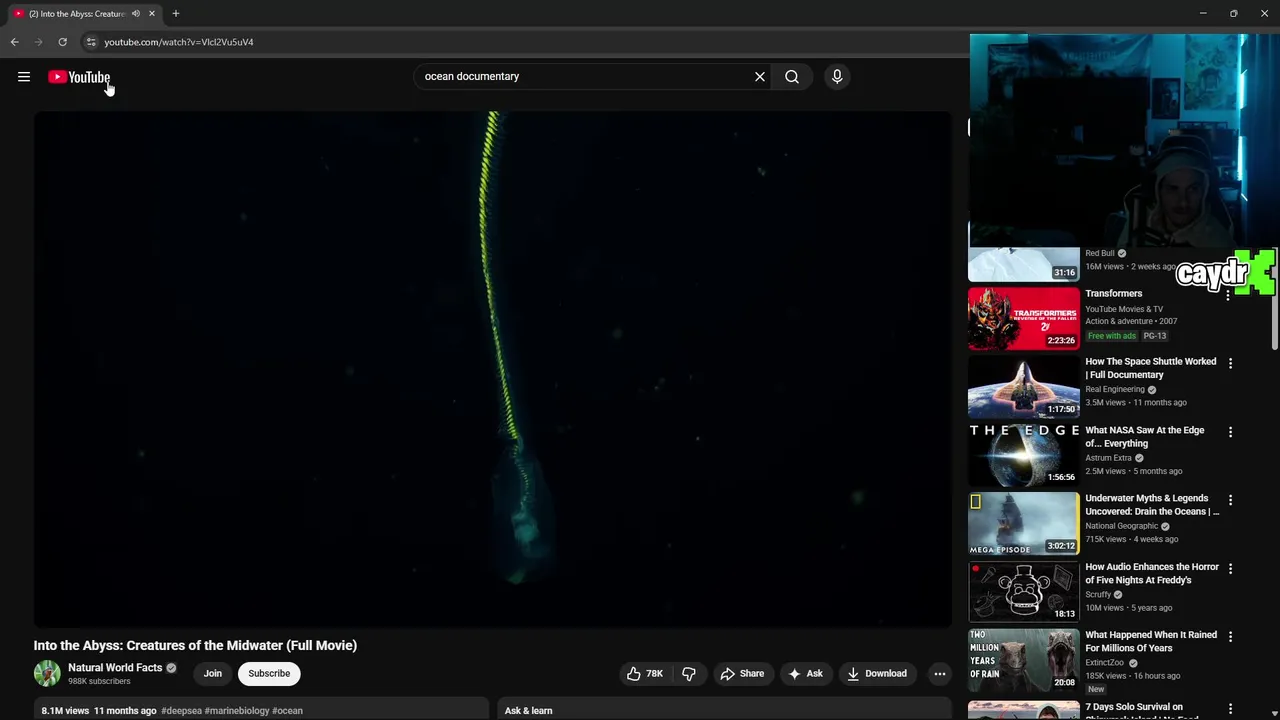
Task: Click the video title Into the Abyss
Action: click(x=195, y=645)
